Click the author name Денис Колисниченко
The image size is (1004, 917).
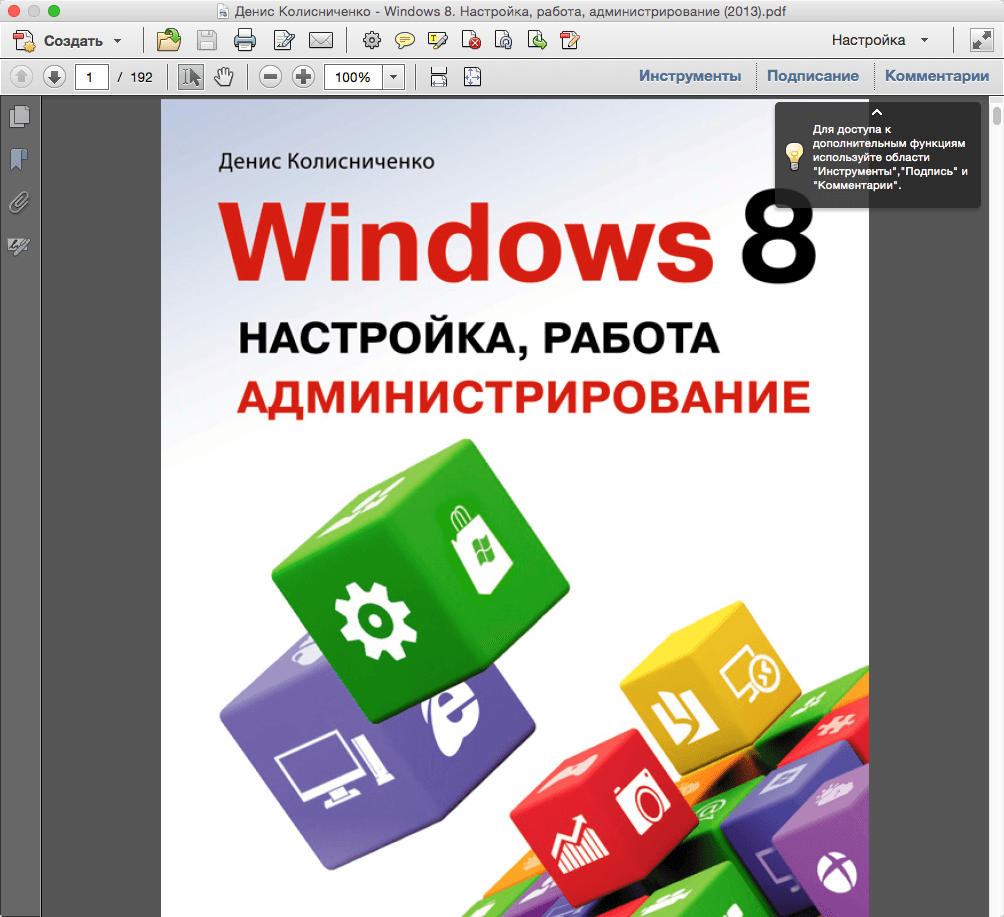(x=327, y=161)
